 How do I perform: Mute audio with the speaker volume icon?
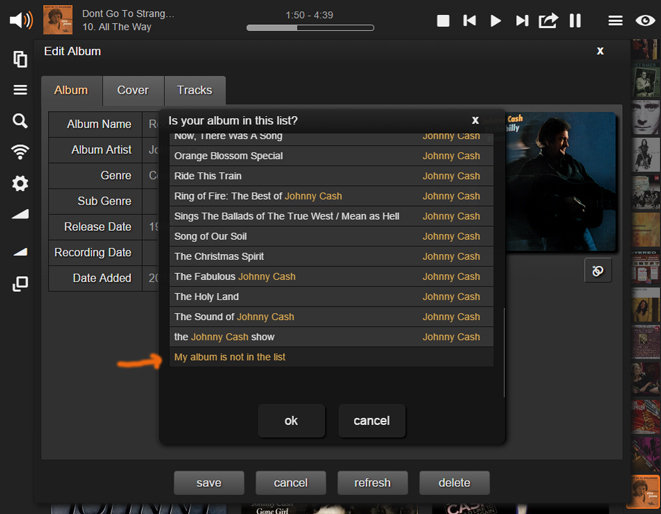click(21, 20)
